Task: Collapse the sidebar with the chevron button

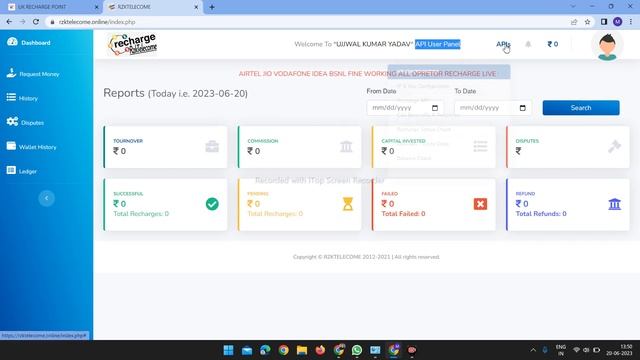Action: (47, 198)
